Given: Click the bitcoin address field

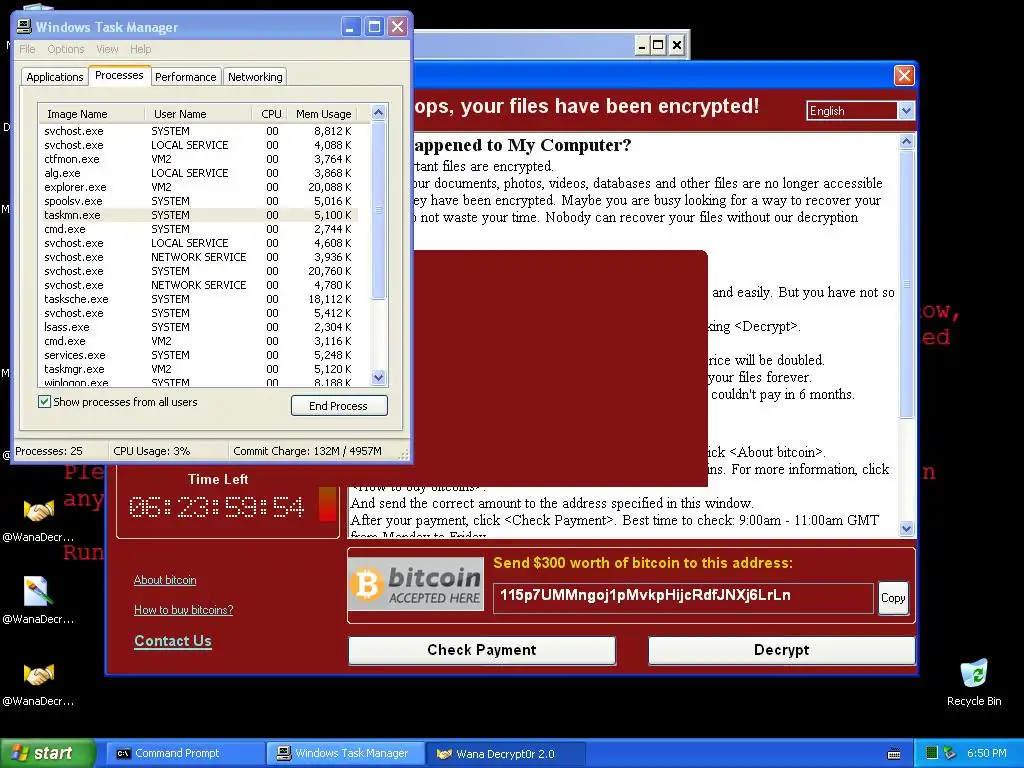Looking at the screenshot, I should [x=683, y=598].
